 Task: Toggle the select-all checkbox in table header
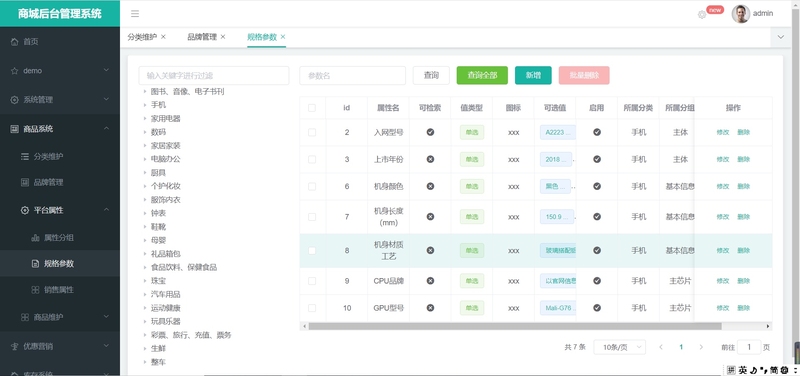coord(312,108)
